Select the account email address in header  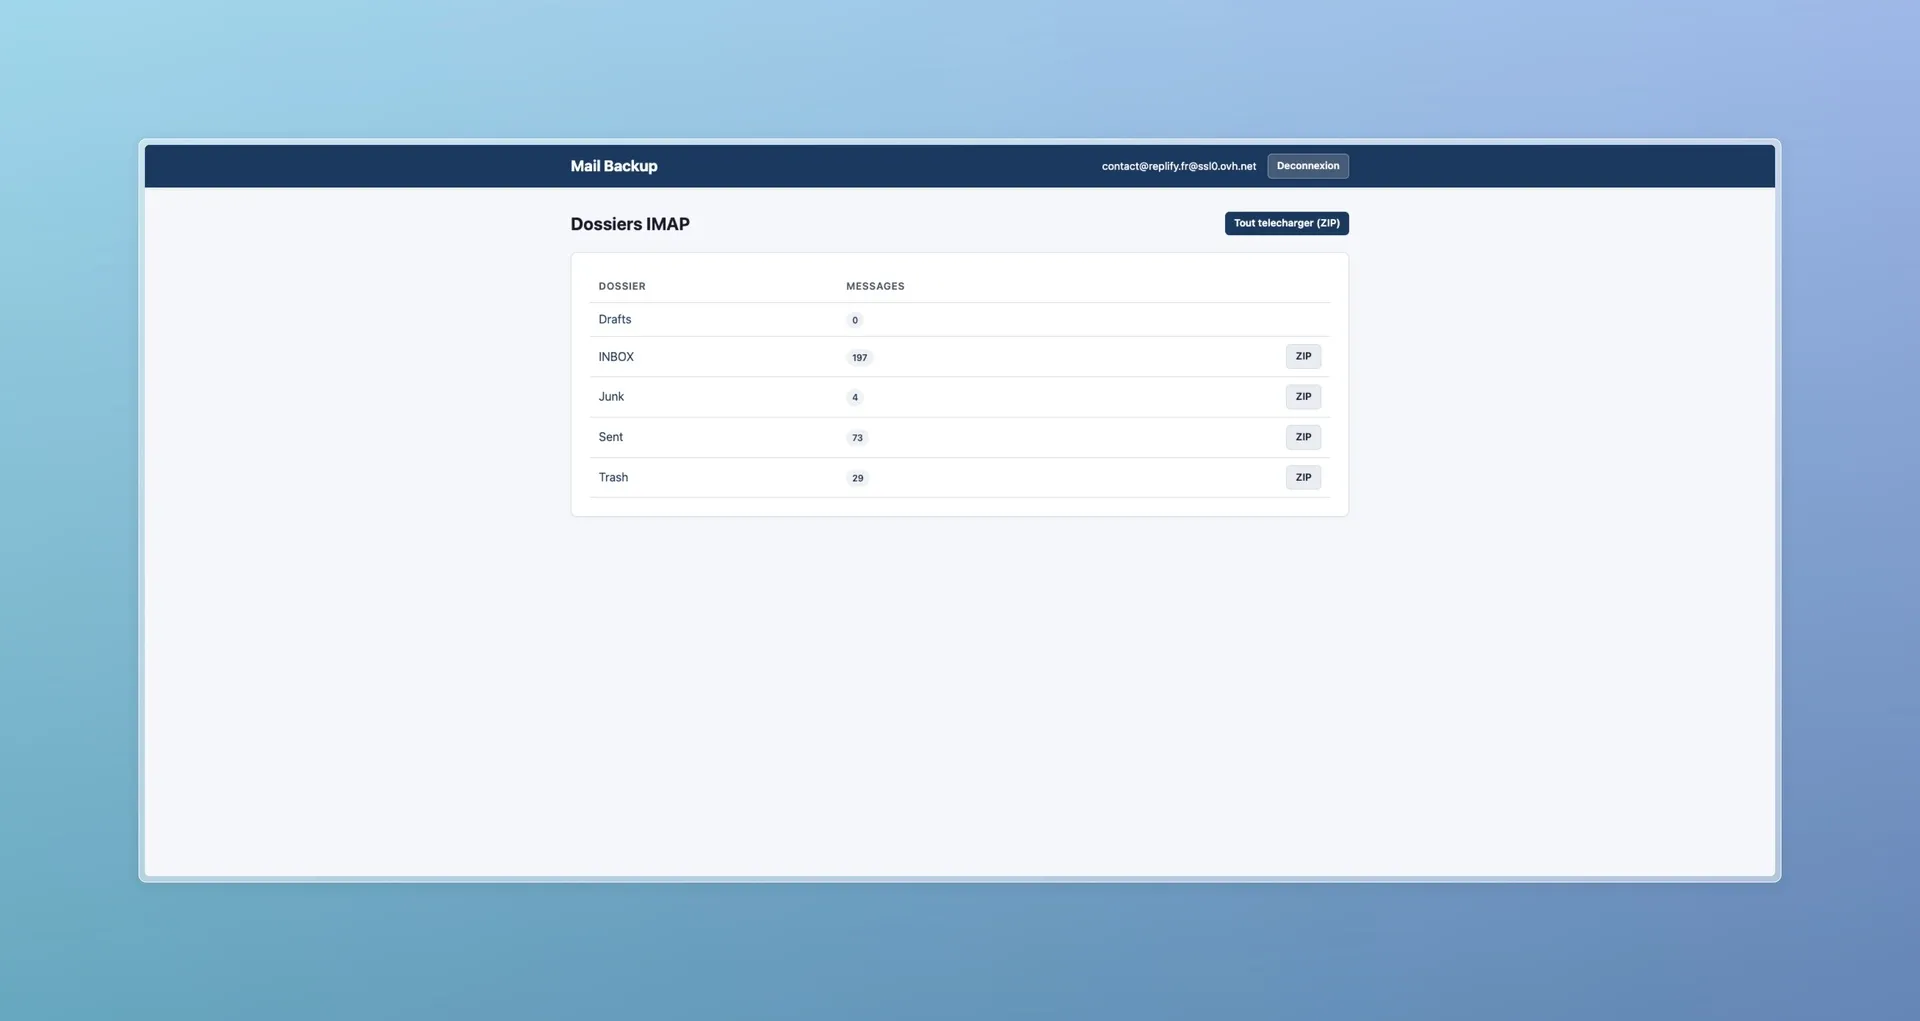[x=1178, y=167]
